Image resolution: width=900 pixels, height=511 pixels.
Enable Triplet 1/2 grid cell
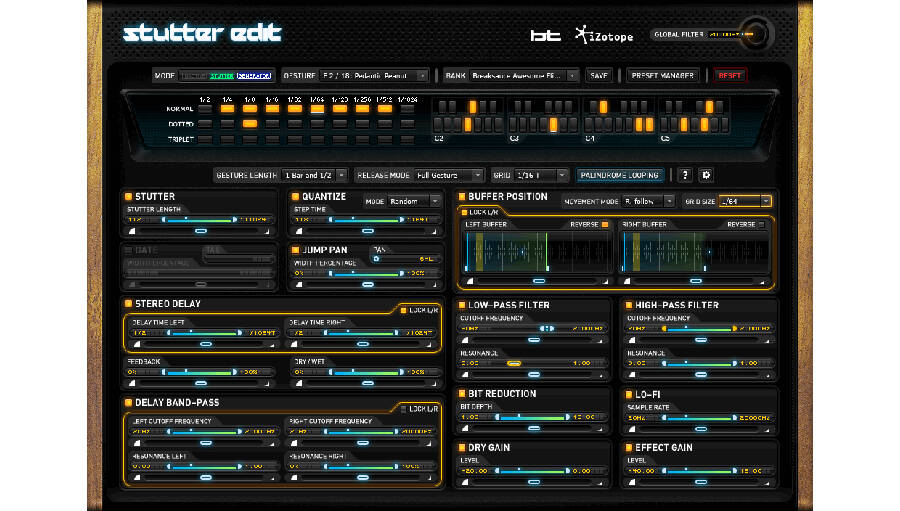(205, 139)
